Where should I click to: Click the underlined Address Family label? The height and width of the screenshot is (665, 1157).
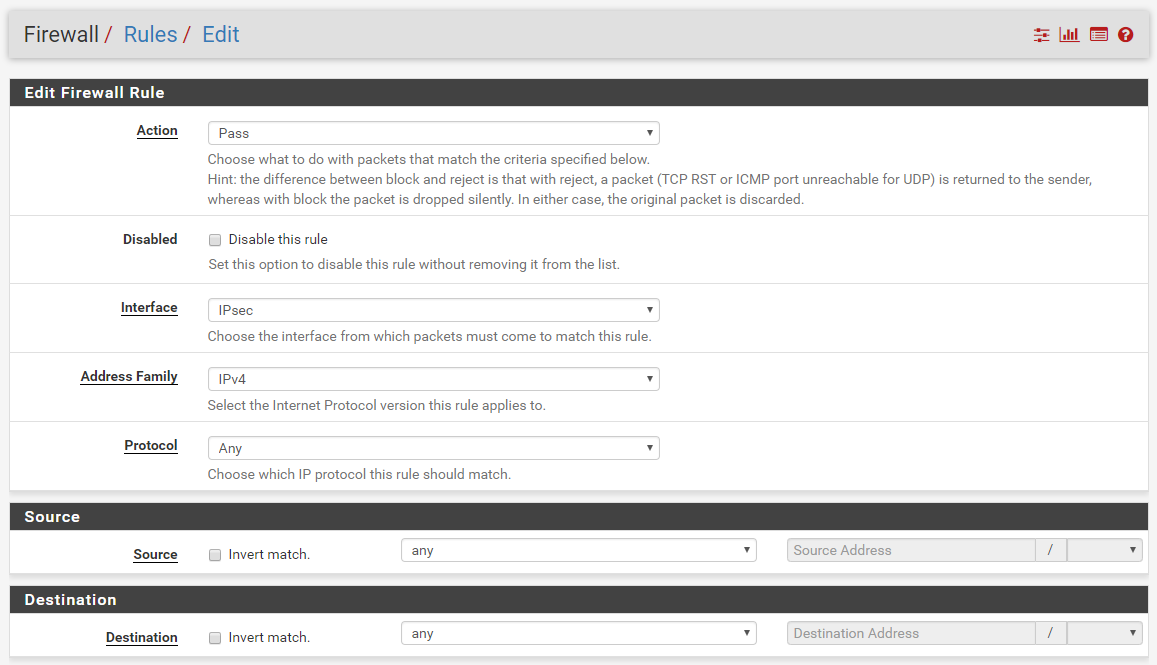click(x=129, y=376)
